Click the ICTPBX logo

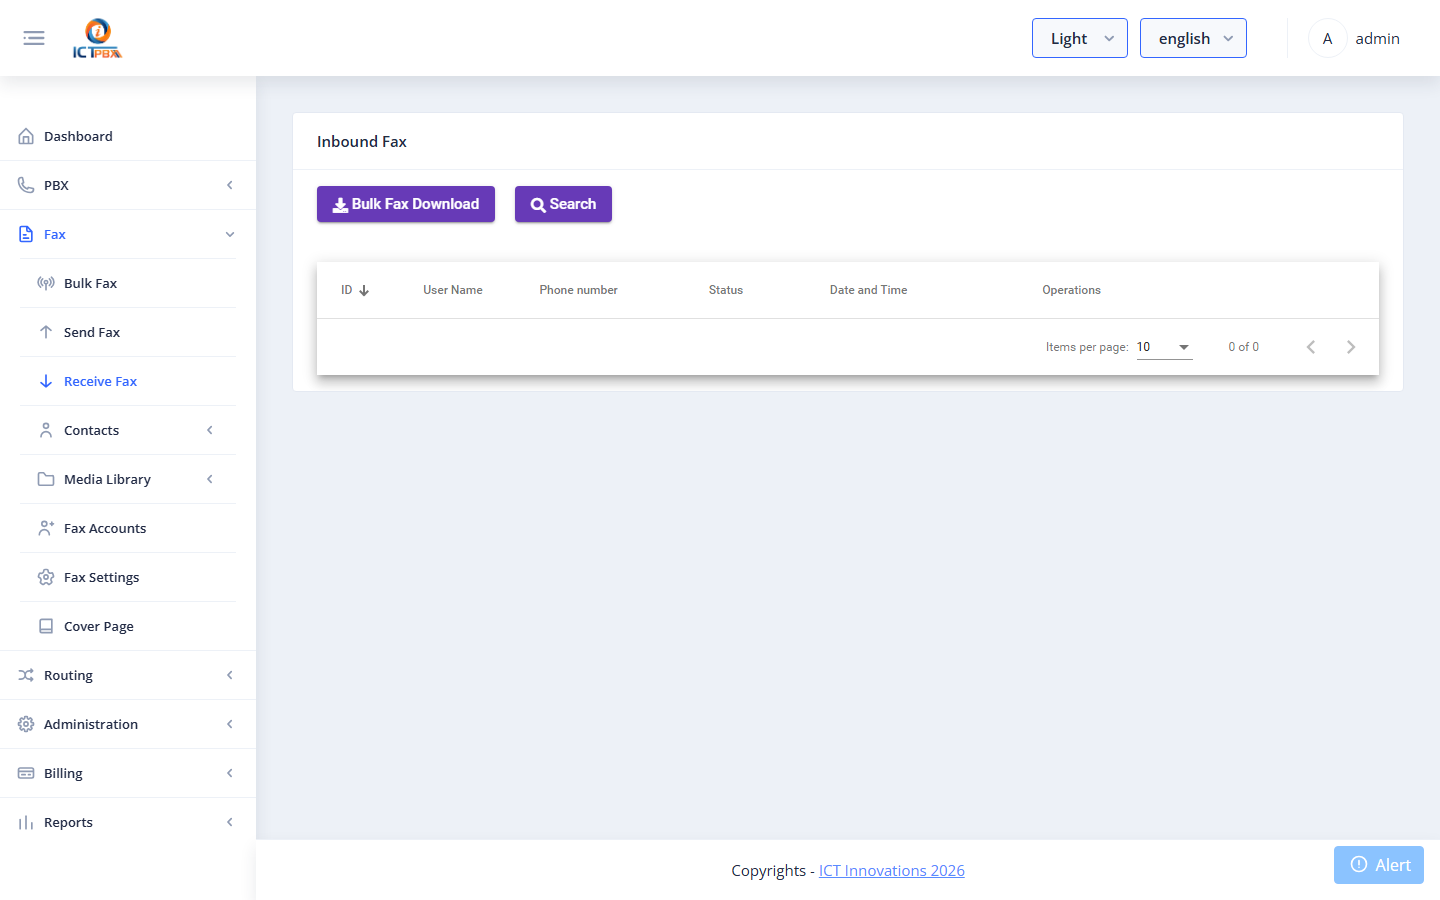[97, 38]
